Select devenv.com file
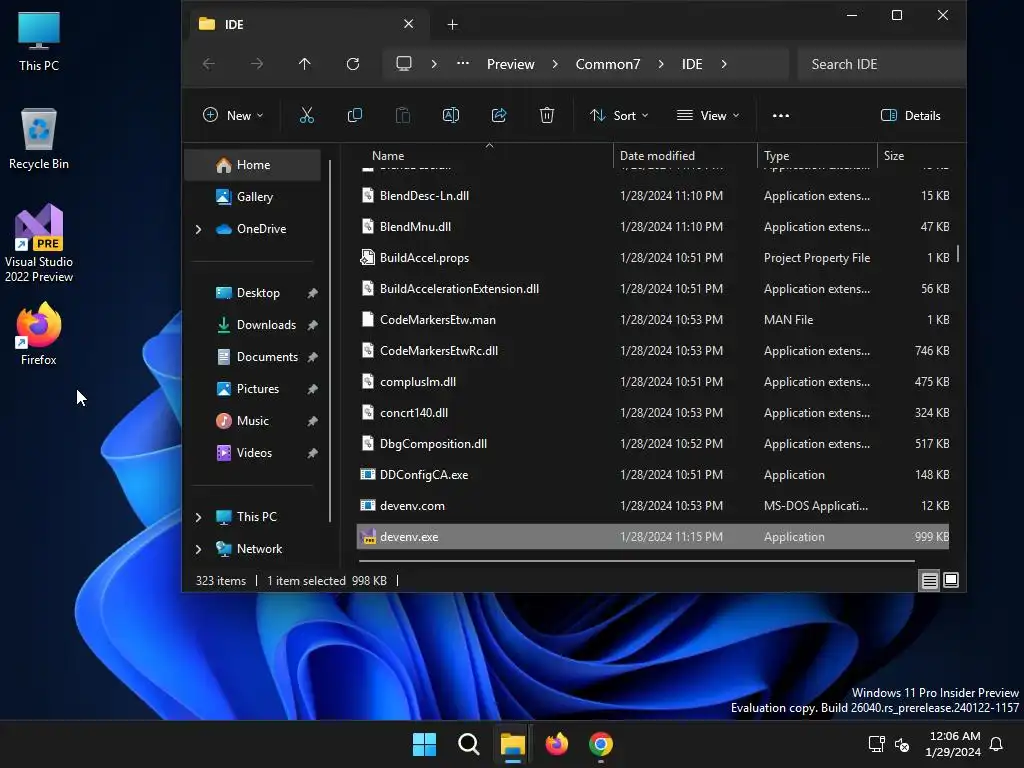 click(x=653, y=506)
